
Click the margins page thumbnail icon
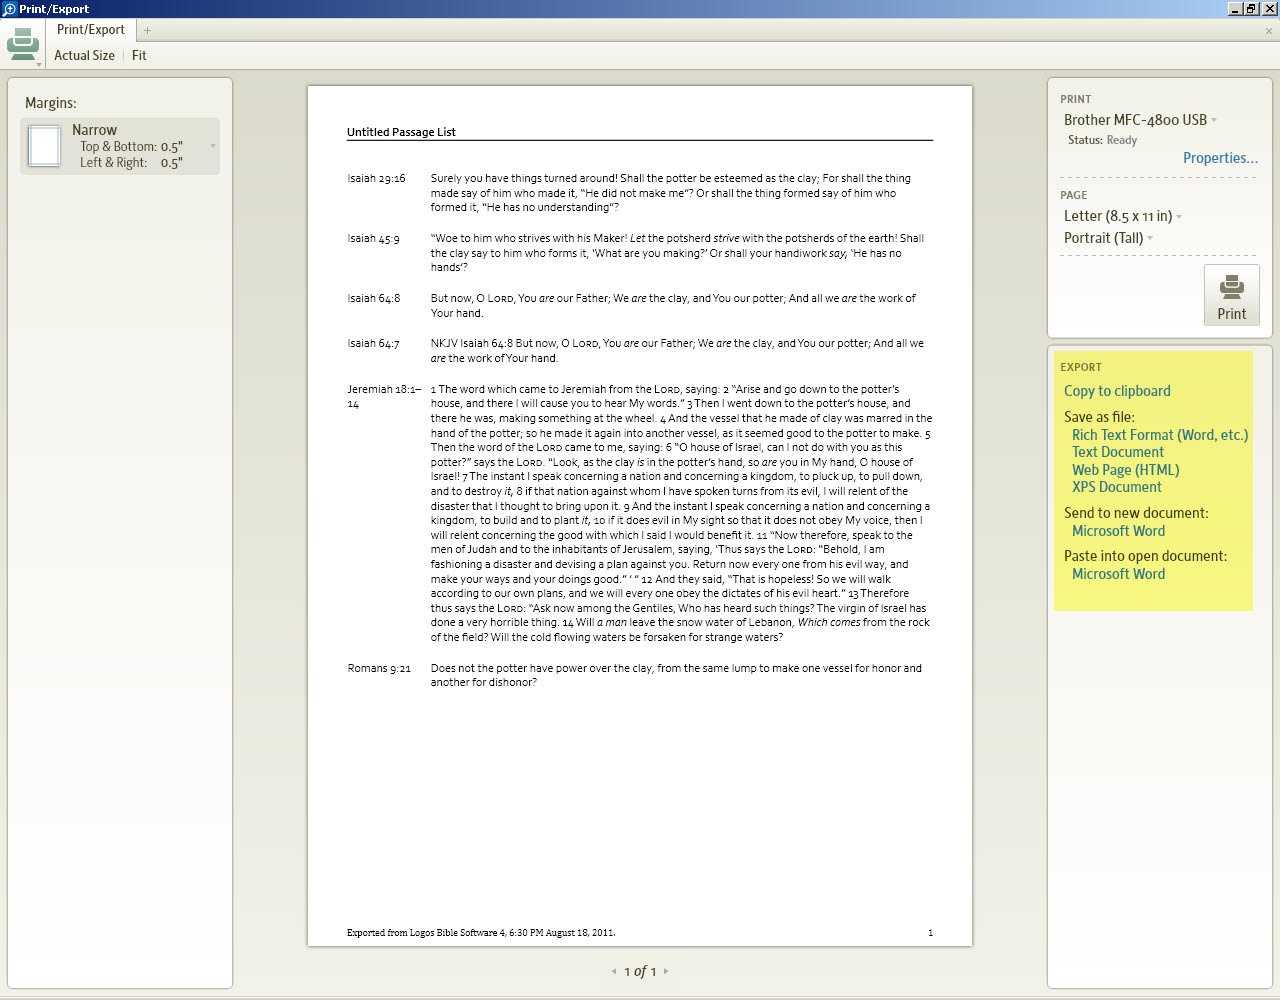coord(44,146)
